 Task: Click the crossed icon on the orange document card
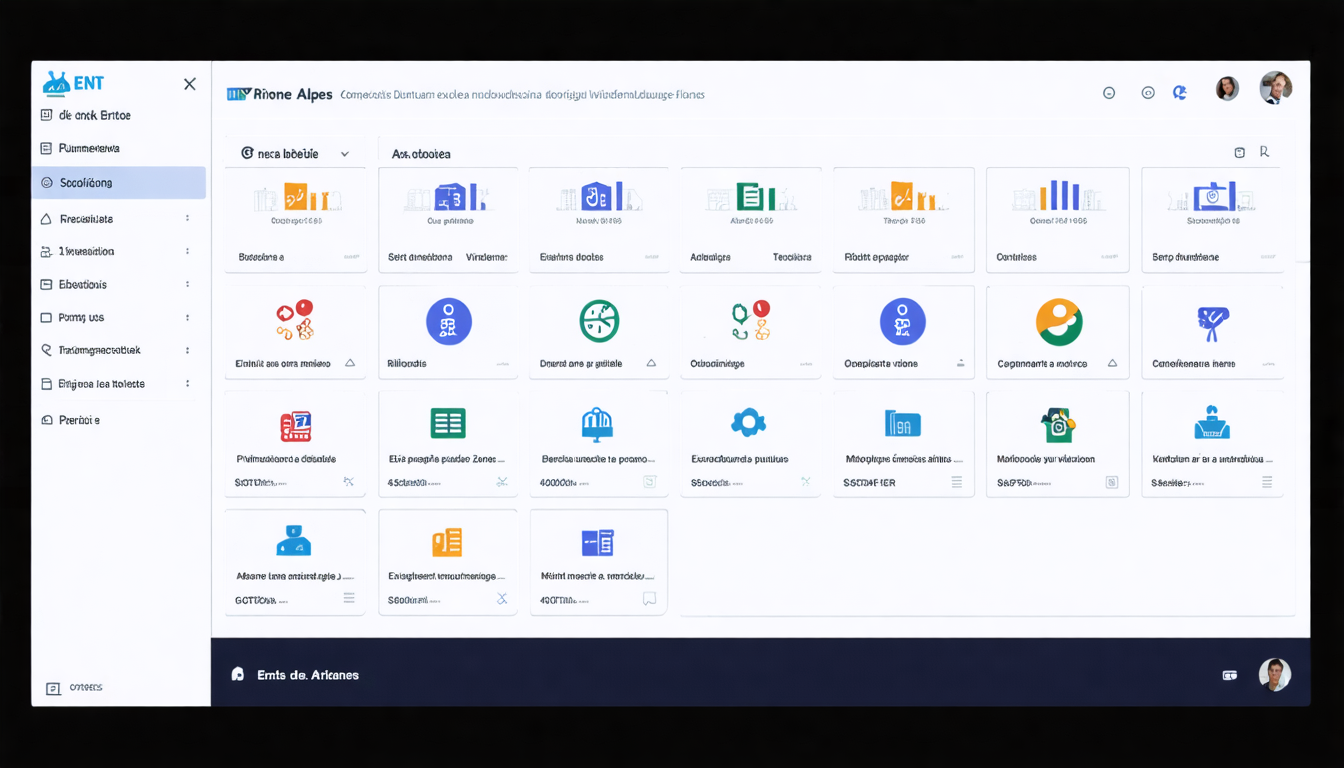[502, 599]
